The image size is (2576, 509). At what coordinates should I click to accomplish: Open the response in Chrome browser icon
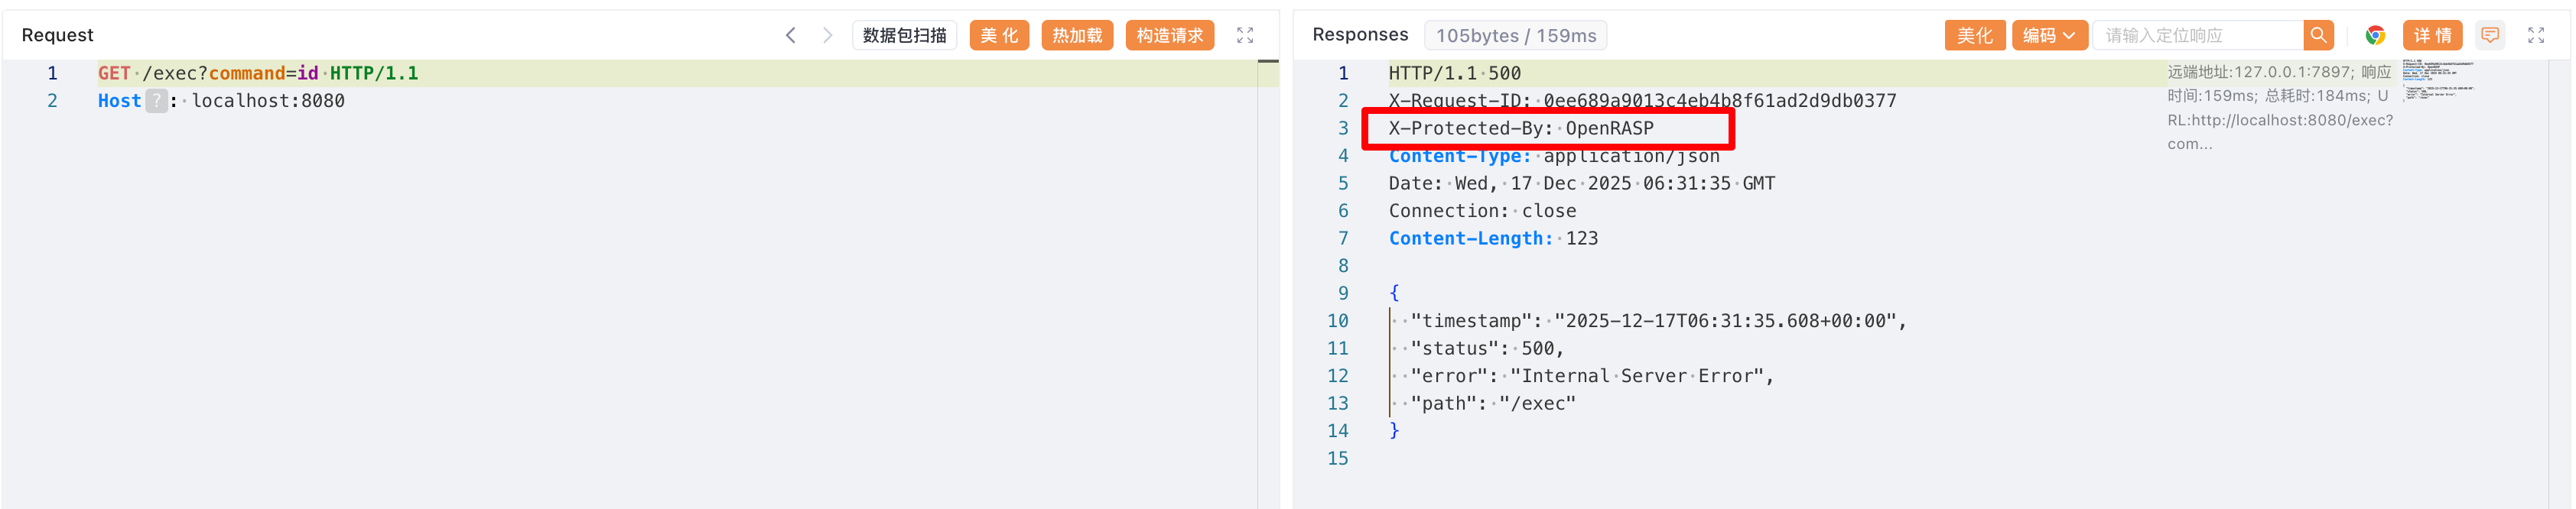coord(2375,35)
